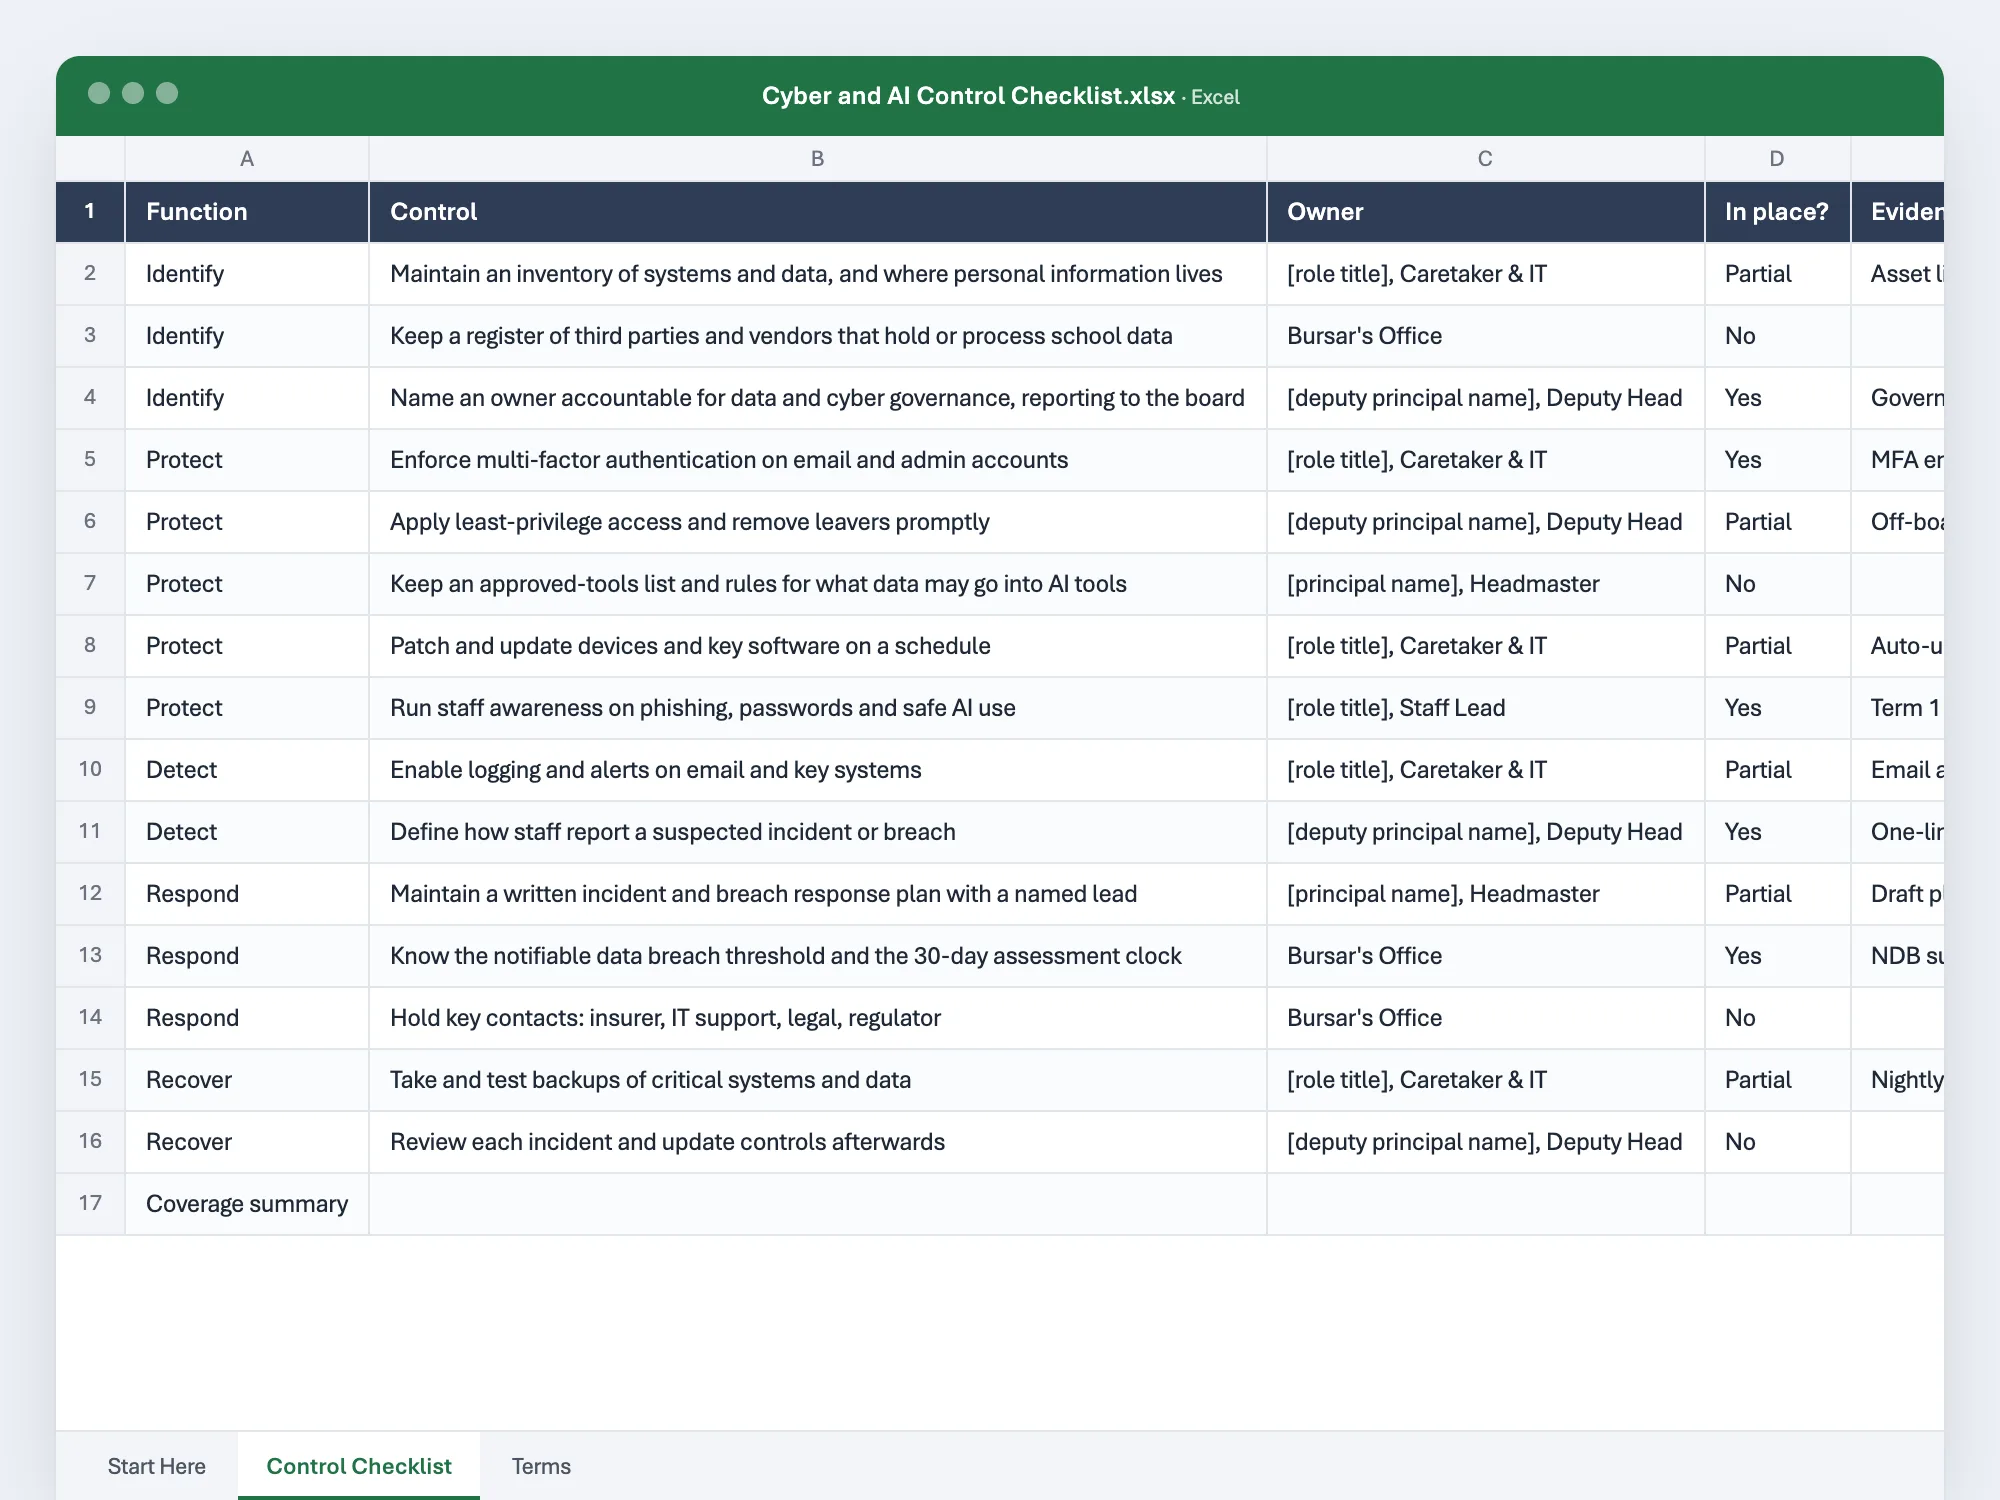Screen dimensions: 2000x1500
Task: Select 'Apply least-privilege access' cell
Action: pos(817,521)
